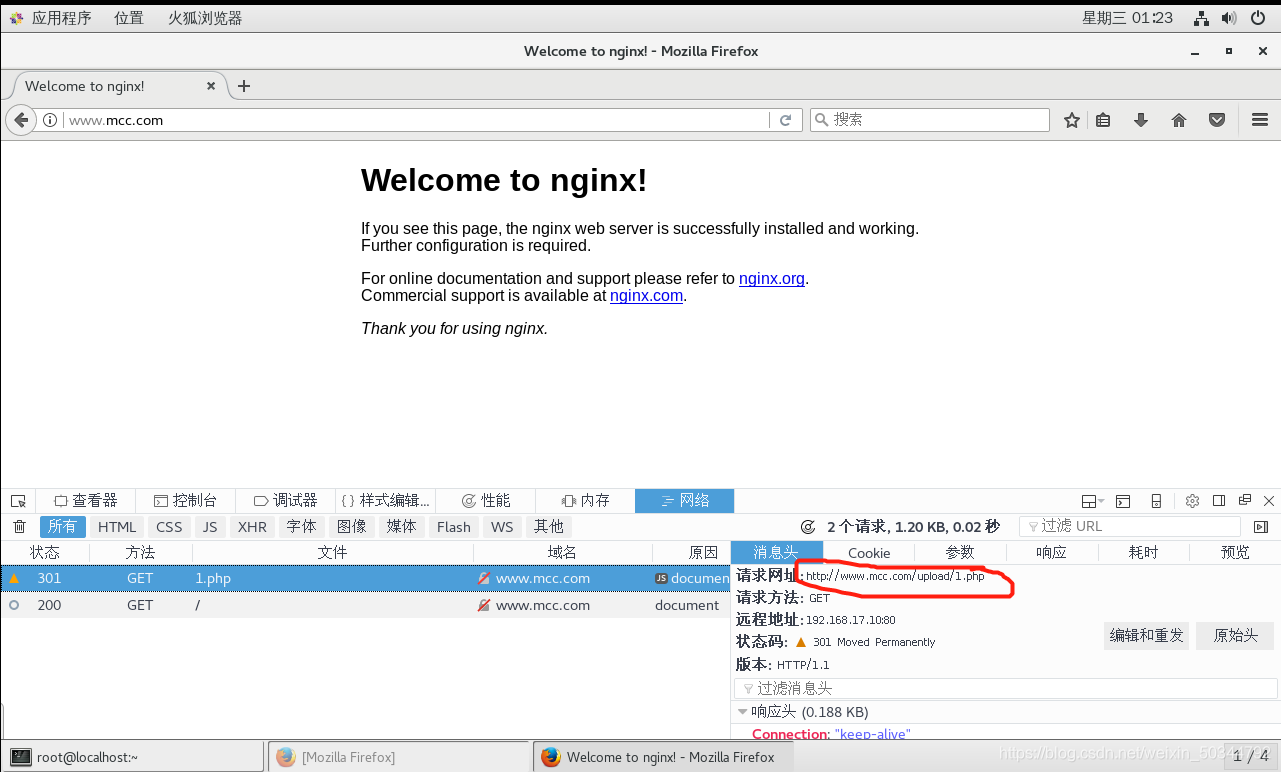This screenshot has height=772, width=1281.
Task: Toggle the HTML request filter
Action: [117, 527]
